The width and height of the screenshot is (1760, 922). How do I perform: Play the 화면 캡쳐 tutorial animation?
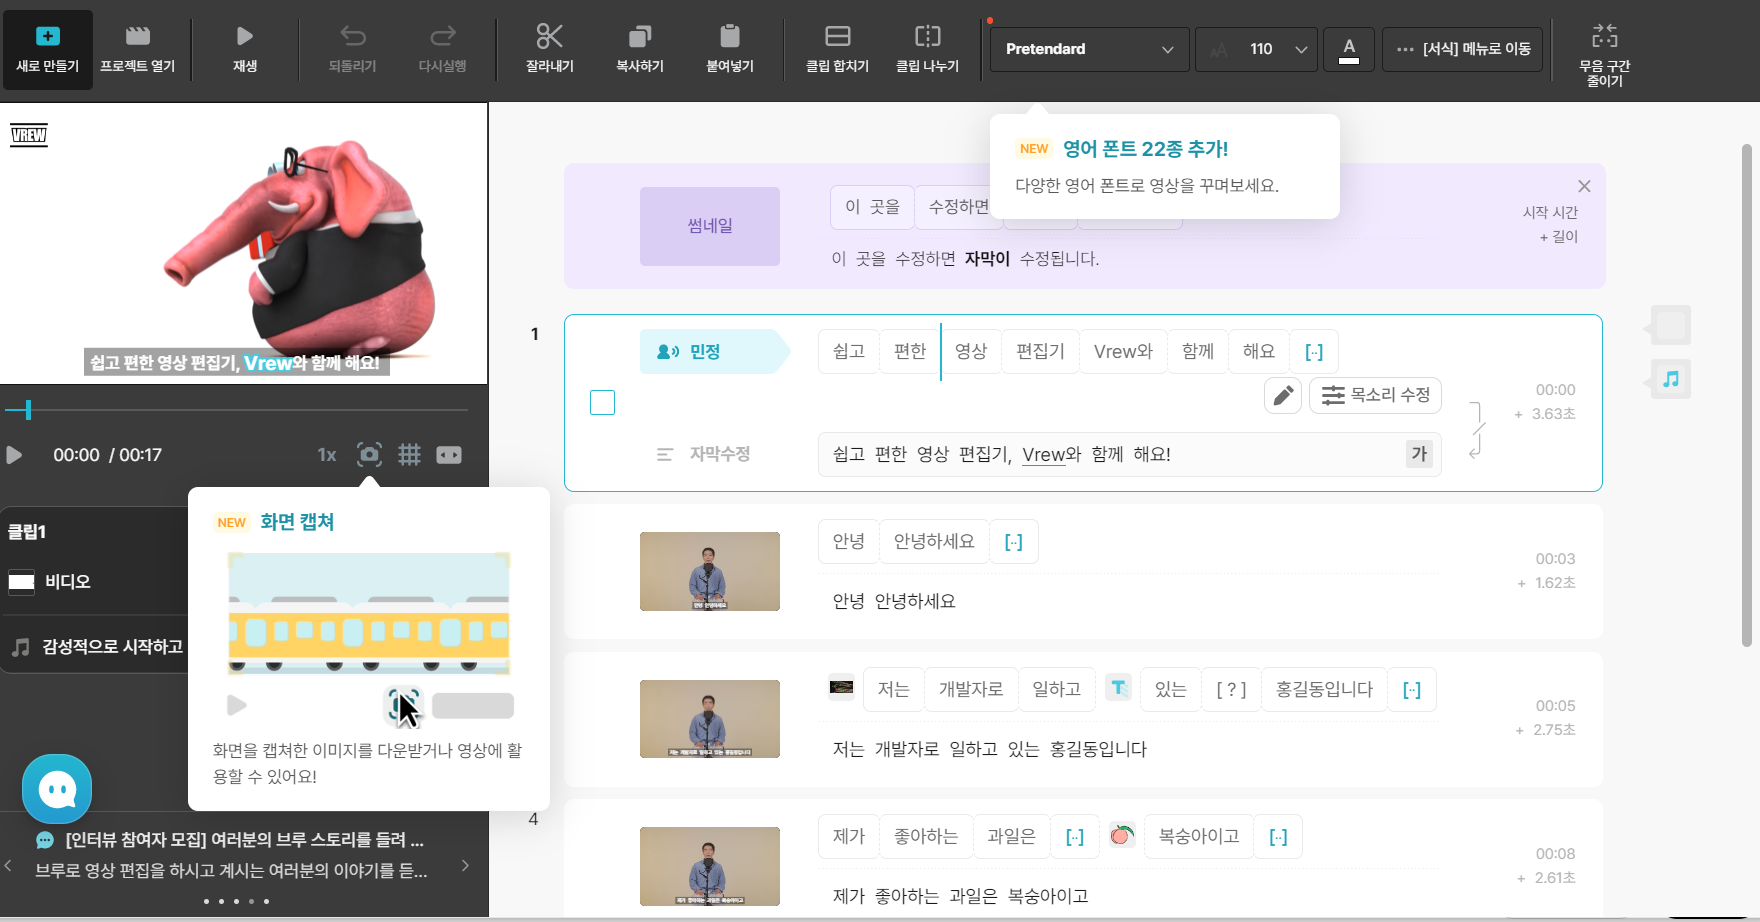(237, 705)
